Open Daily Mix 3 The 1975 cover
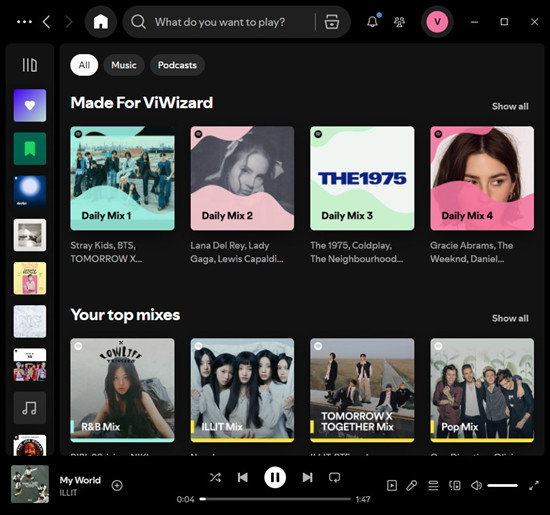 click(x=362, y=178)
